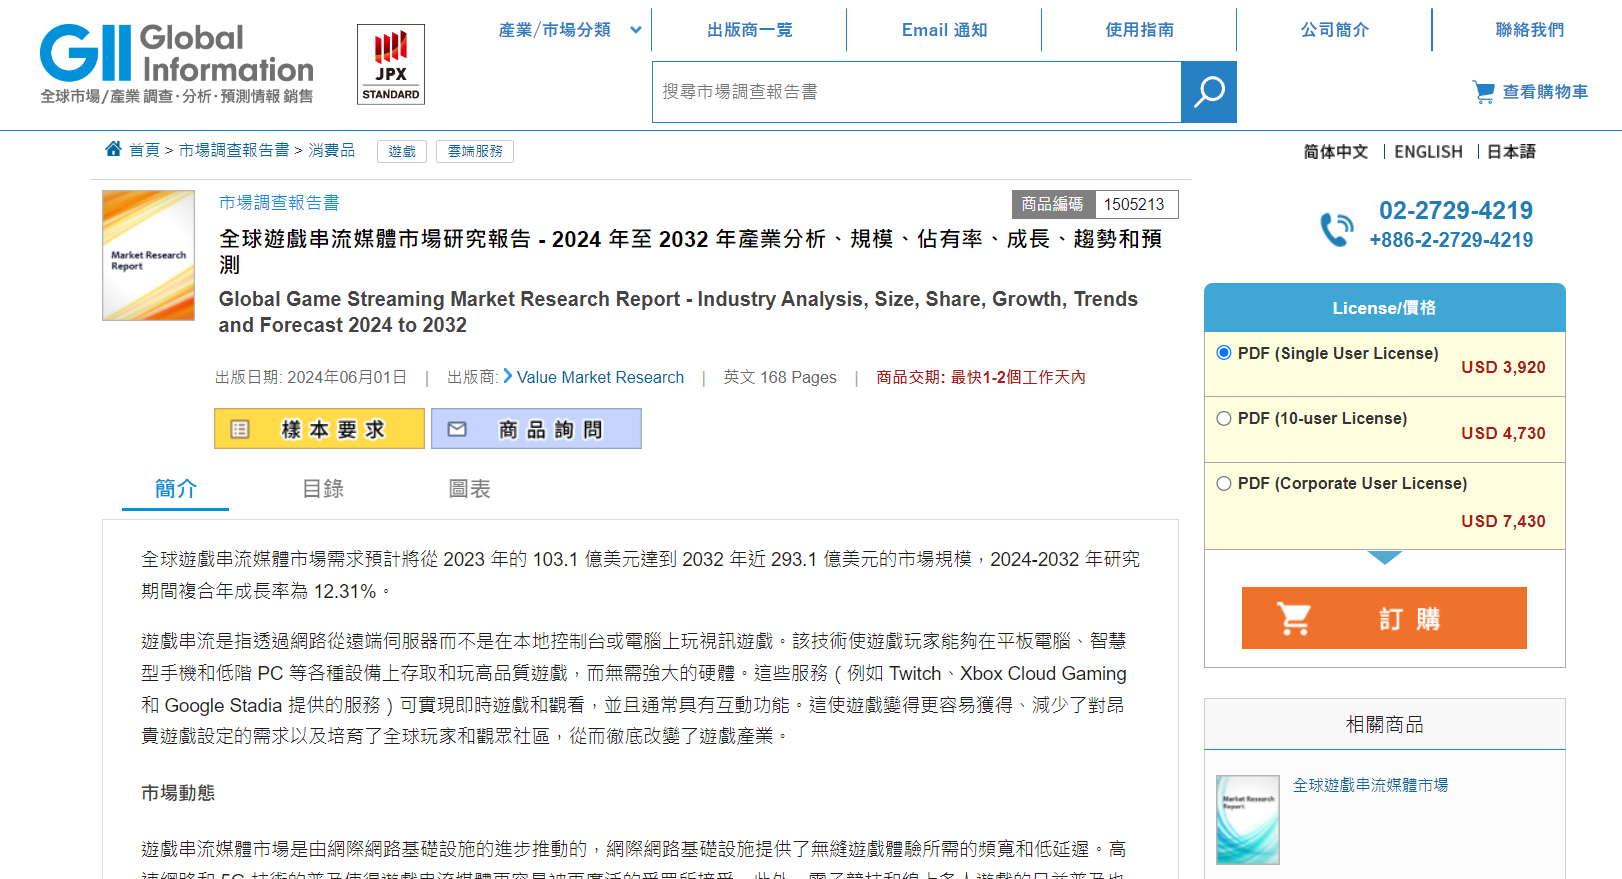1622x879 pixels.
Task: Click the home icon in breadcrumb
Action: point(114,149)
